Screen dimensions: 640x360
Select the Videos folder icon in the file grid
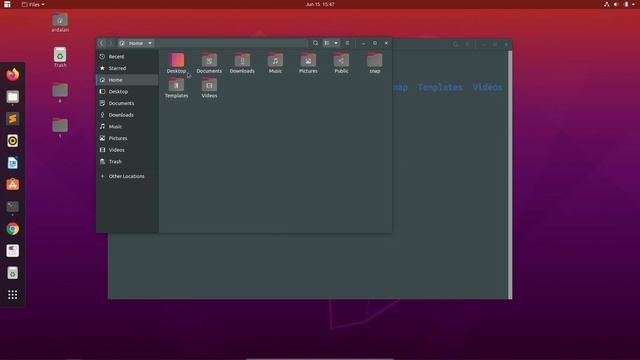tap(209, 85)
